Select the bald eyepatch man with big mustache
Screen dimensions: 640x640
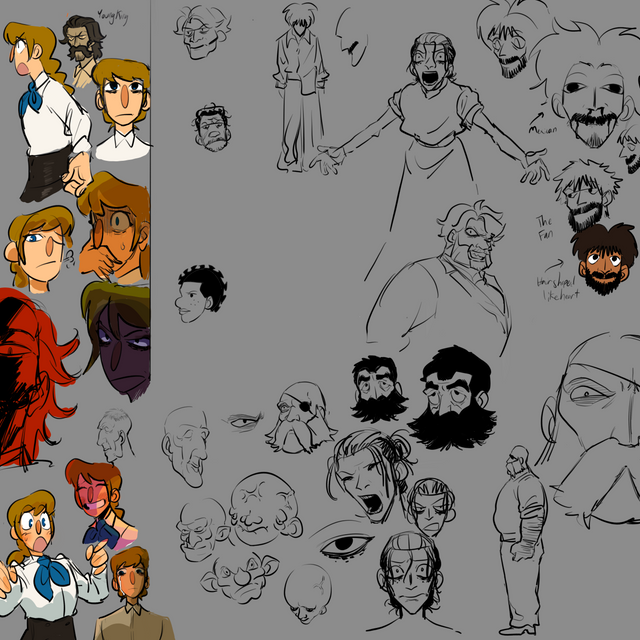pos(300,418)
